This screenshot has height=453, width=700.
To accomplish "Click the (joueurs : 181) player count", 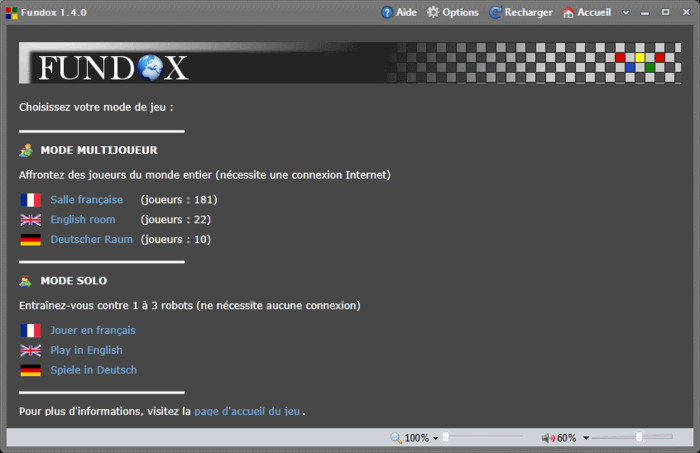I will coord(179,199).
